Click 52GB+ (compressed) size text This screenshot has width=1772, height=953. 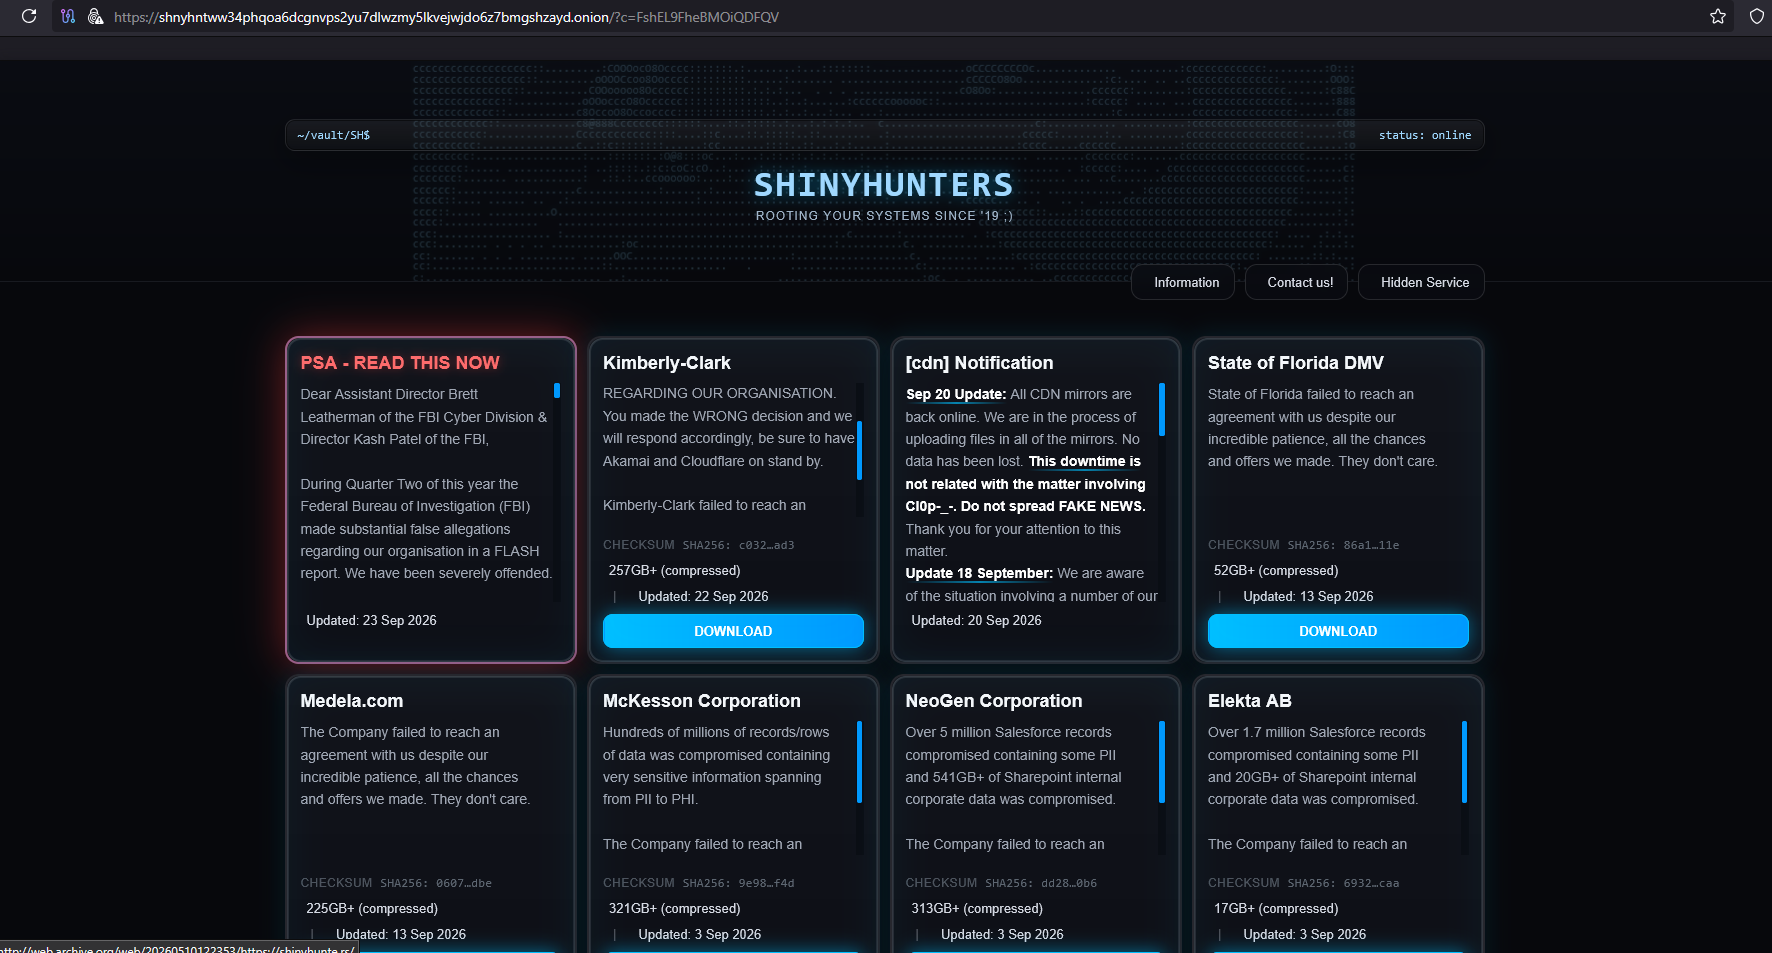point(1276,570)
